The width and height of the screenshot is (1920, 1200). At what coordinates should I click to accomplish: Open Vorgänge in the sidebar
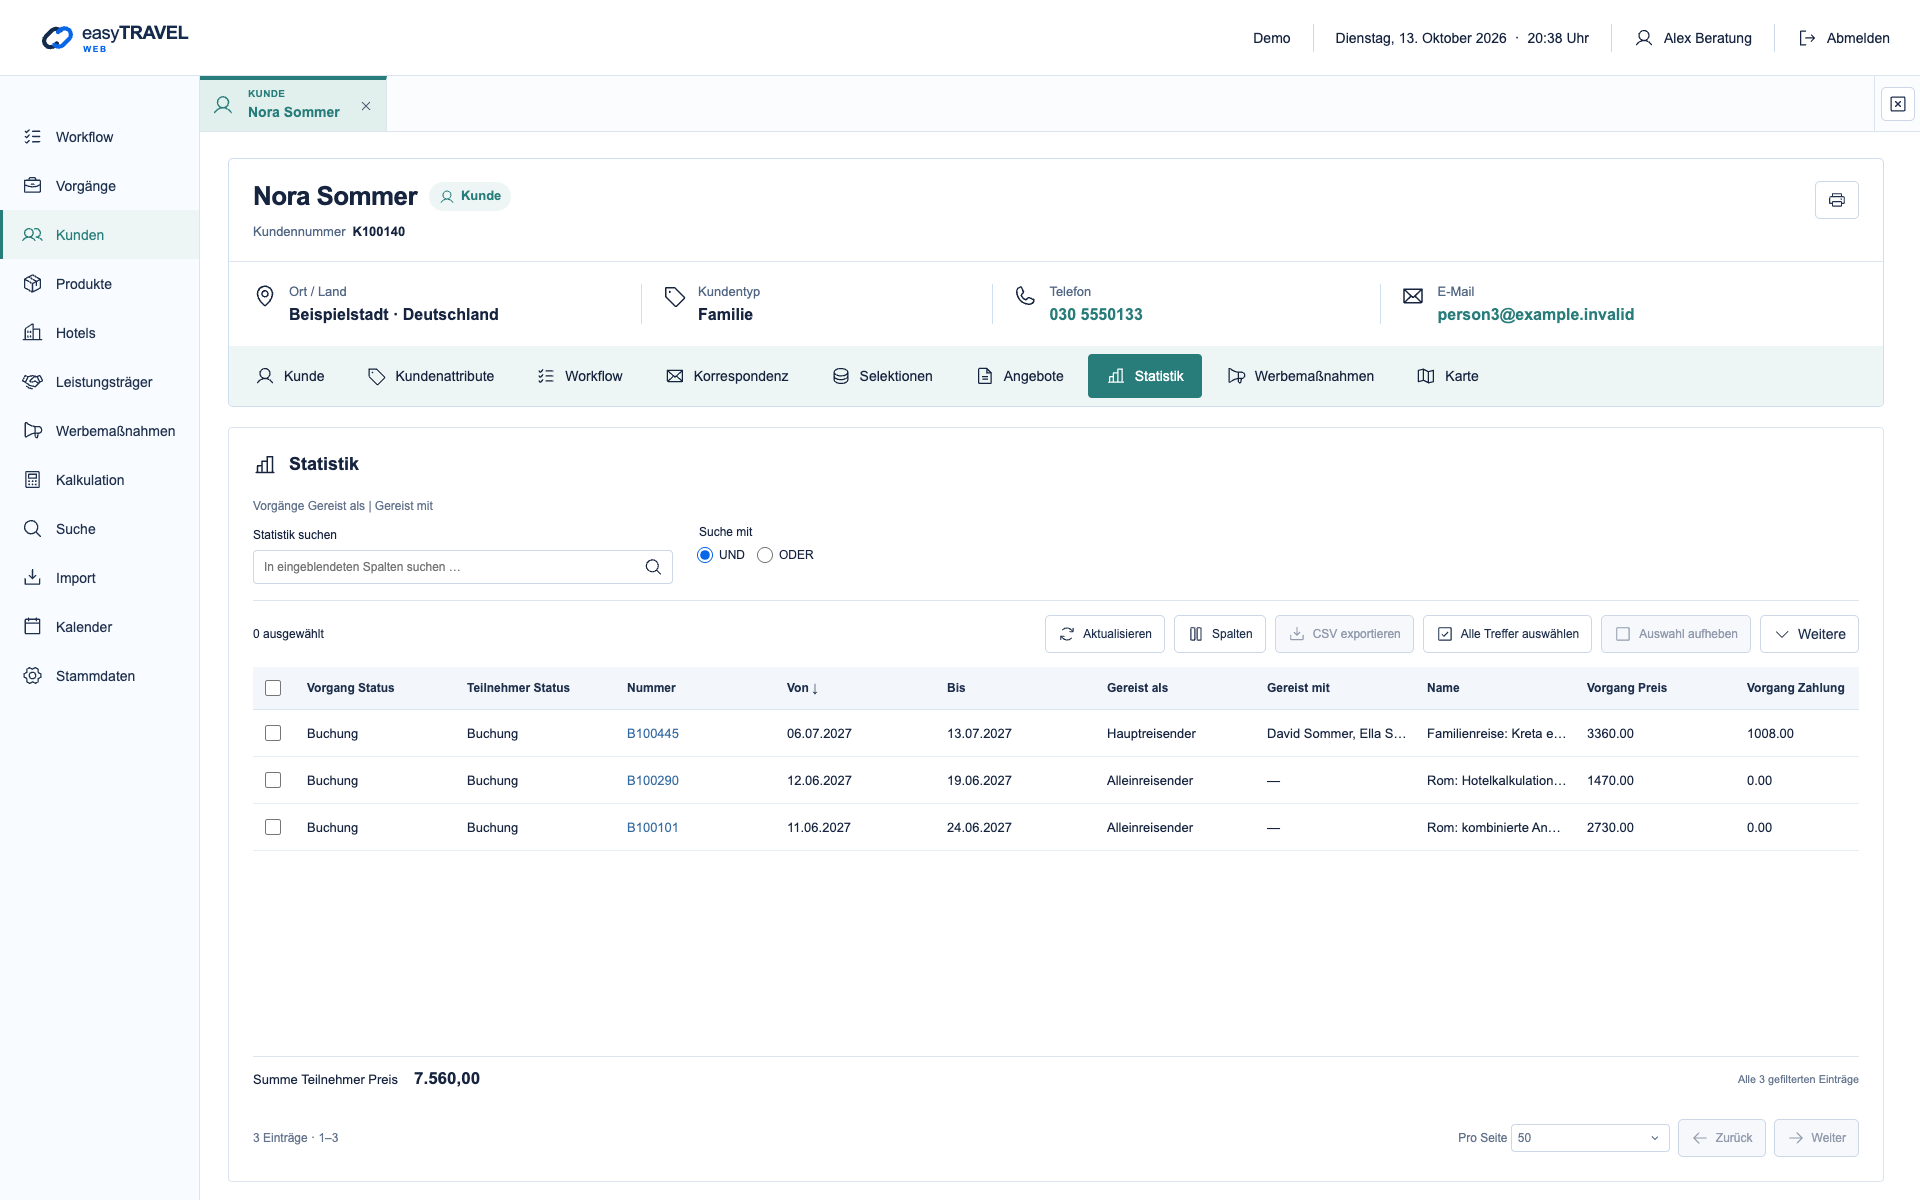tap(100, 186)
